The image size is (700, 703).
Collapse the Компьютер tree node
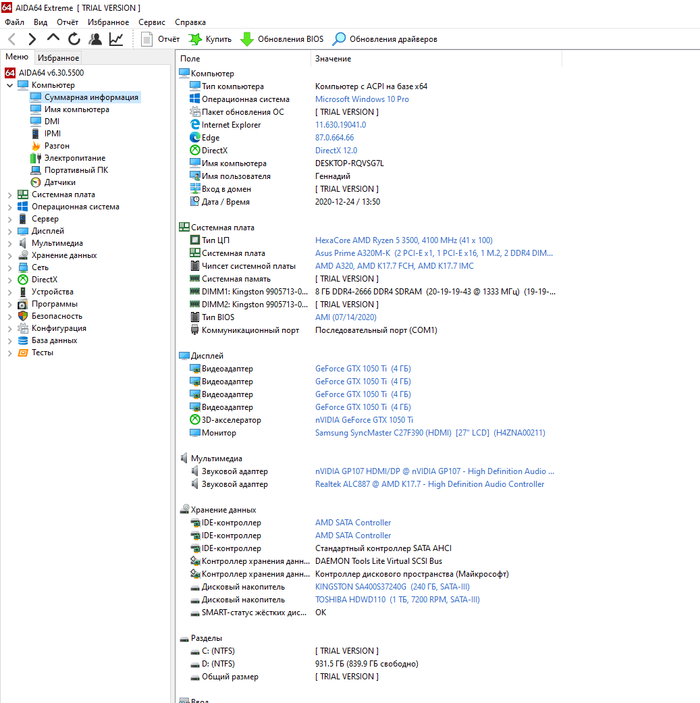(9, 85)
